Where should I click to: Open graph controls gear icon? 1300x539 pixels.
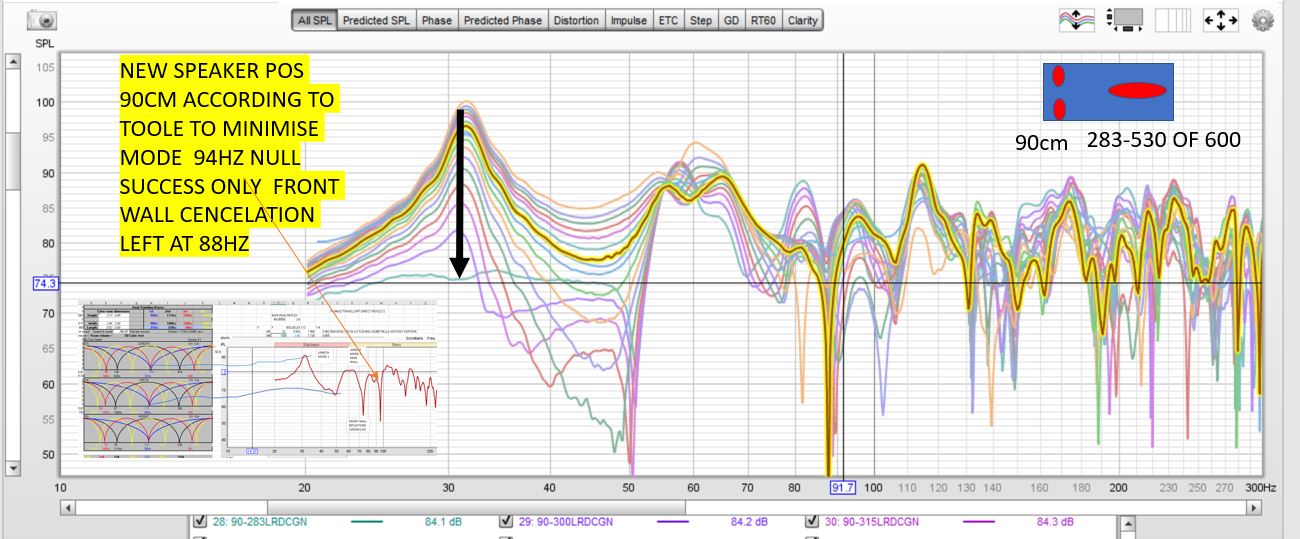click(1263, 20)
